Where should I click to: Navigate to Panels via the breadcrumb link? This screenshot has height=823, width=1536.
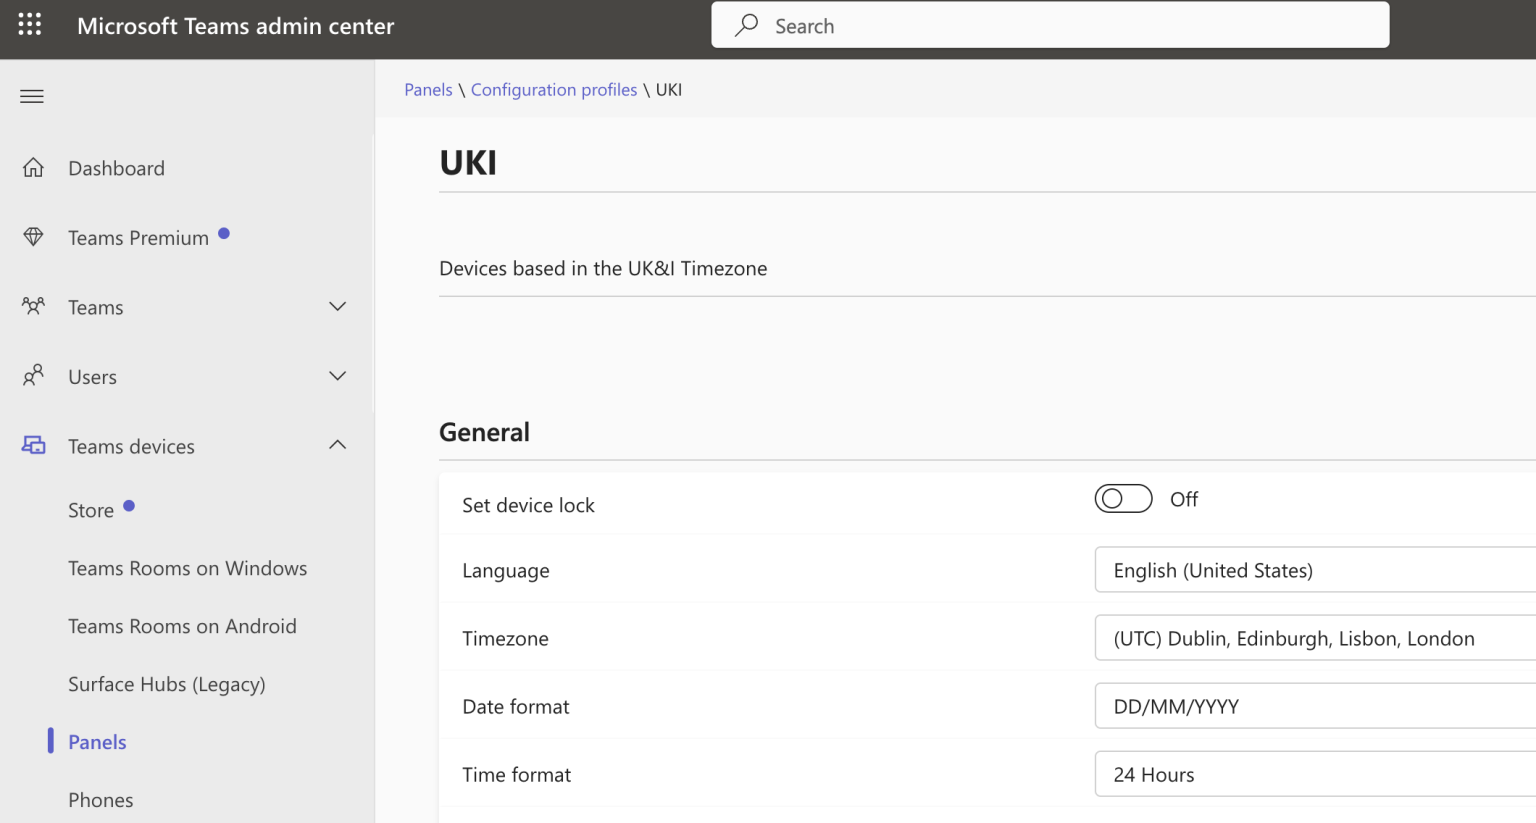click(x=428, y=89)
